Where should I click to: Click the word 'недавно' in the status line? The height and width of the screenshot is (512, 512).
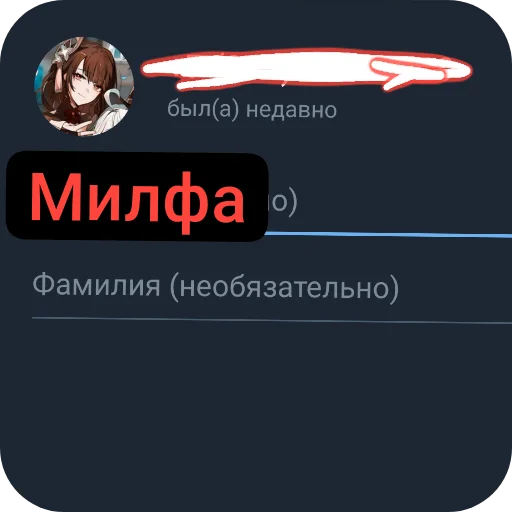click(x=291, y=109)
